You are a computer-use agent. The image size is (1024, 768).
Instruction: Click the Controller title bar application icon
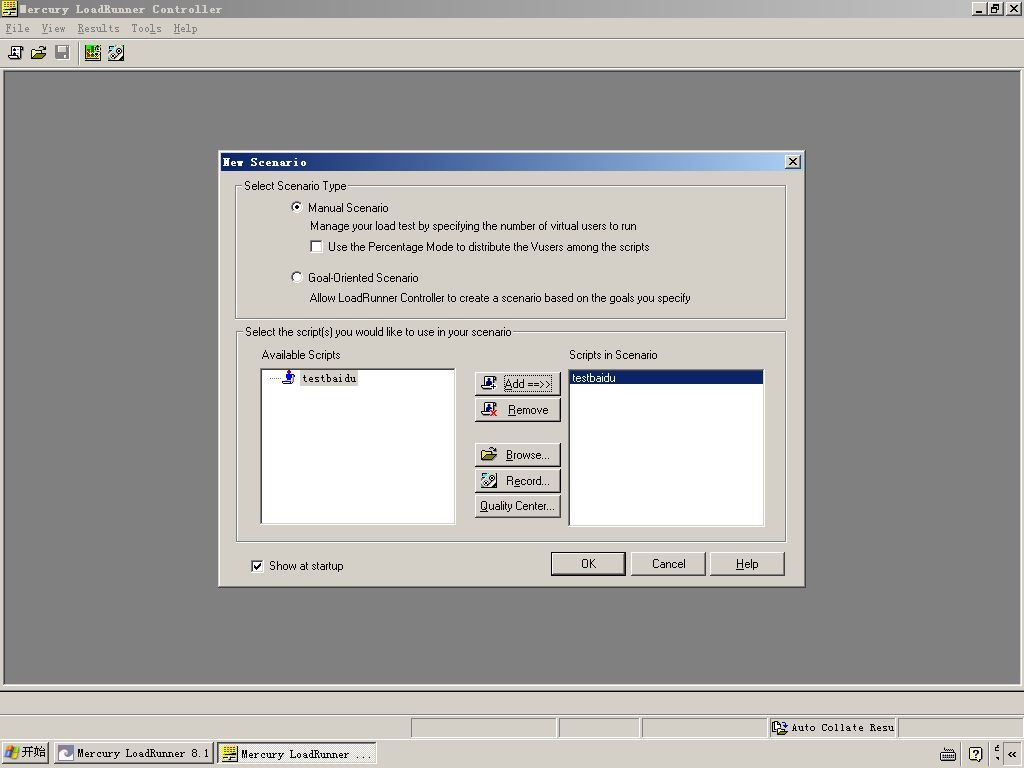(9, 8)
